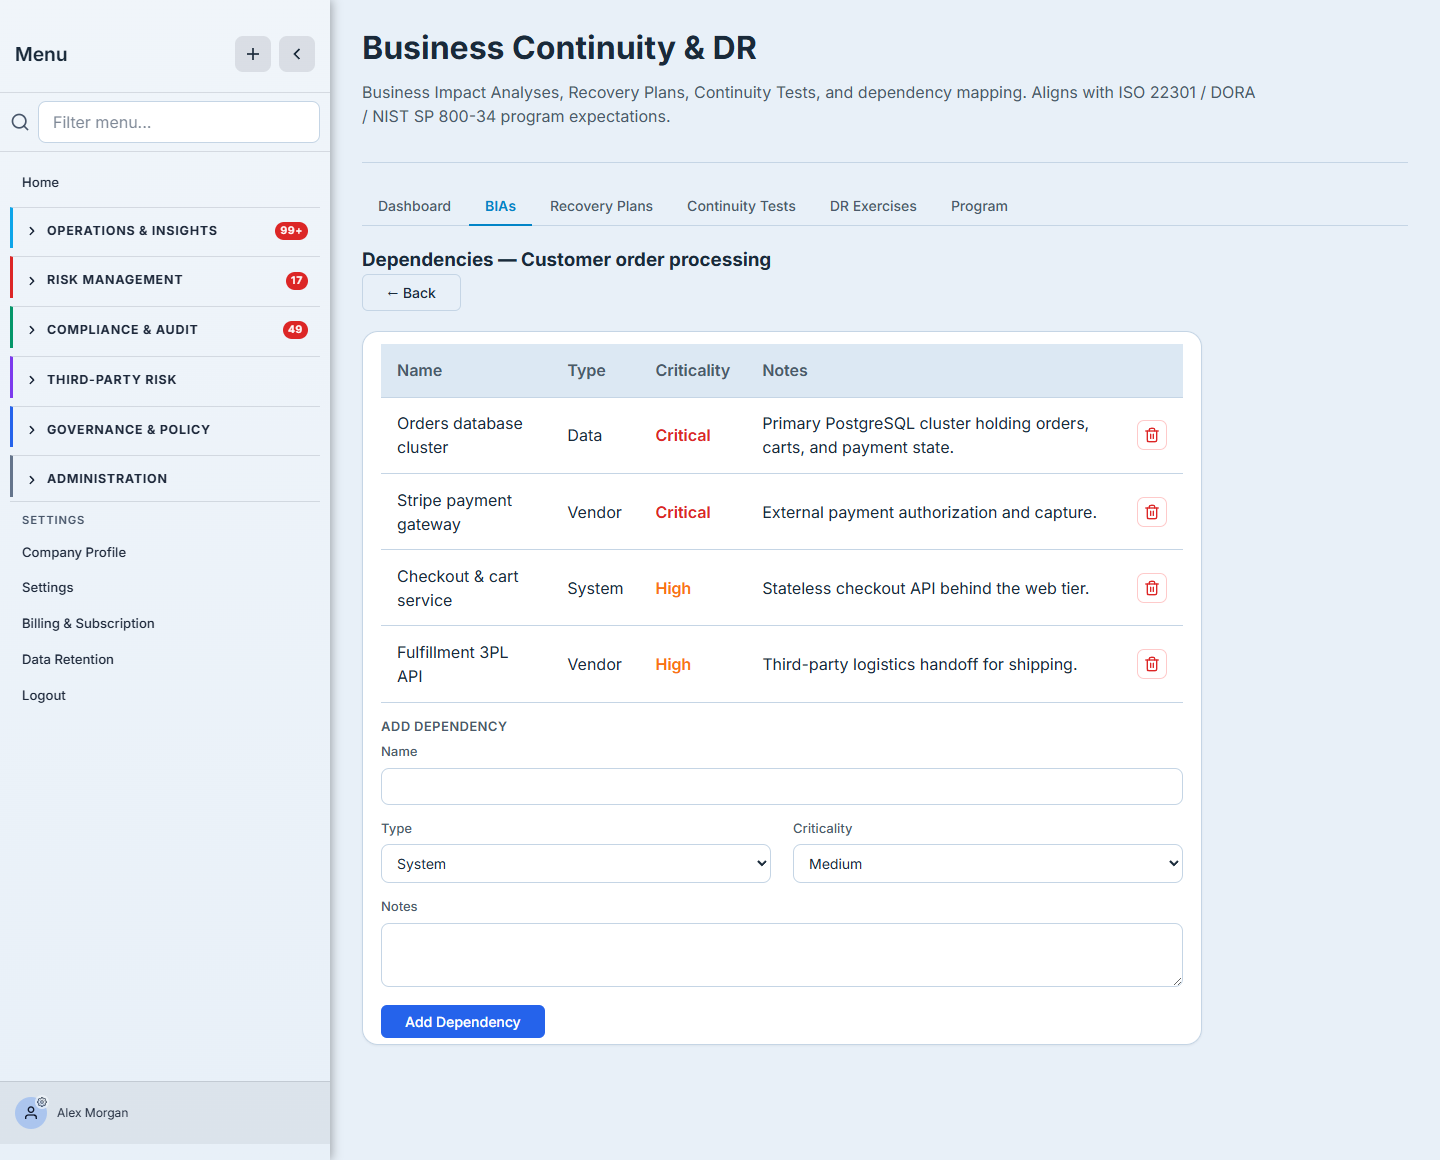This screenshot has width=1440, height=1160.
Task: Expand Risk Management section
Action: pyautogui.click(x=165, y=280)
